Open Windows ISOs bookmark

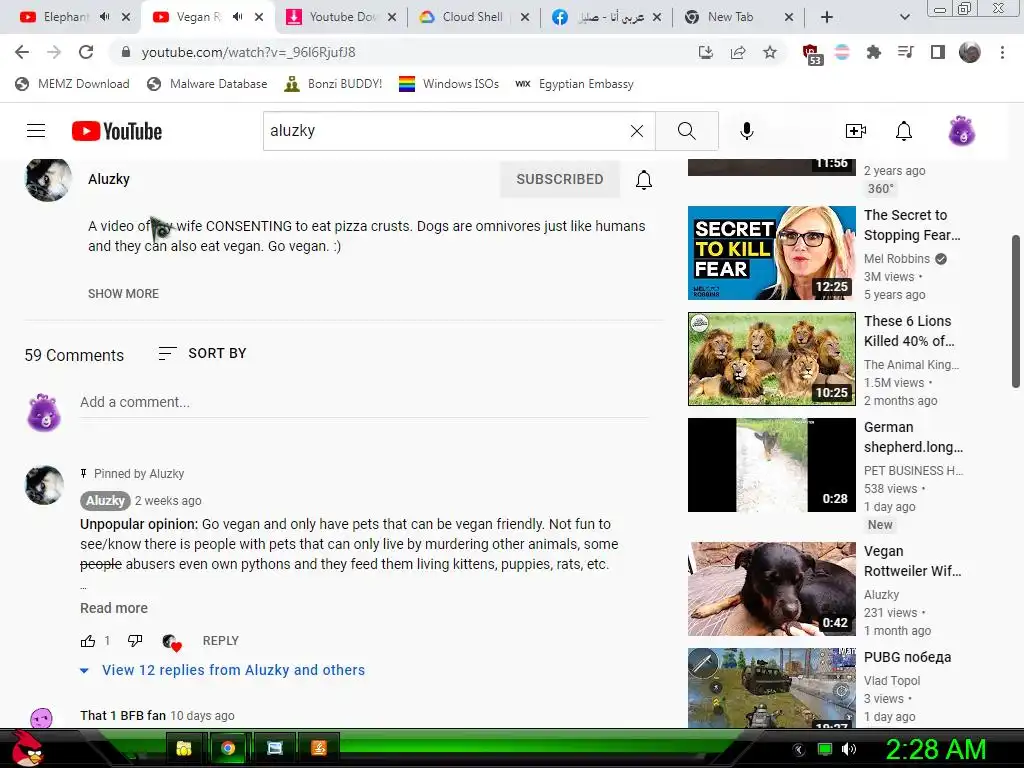point(449,84)
